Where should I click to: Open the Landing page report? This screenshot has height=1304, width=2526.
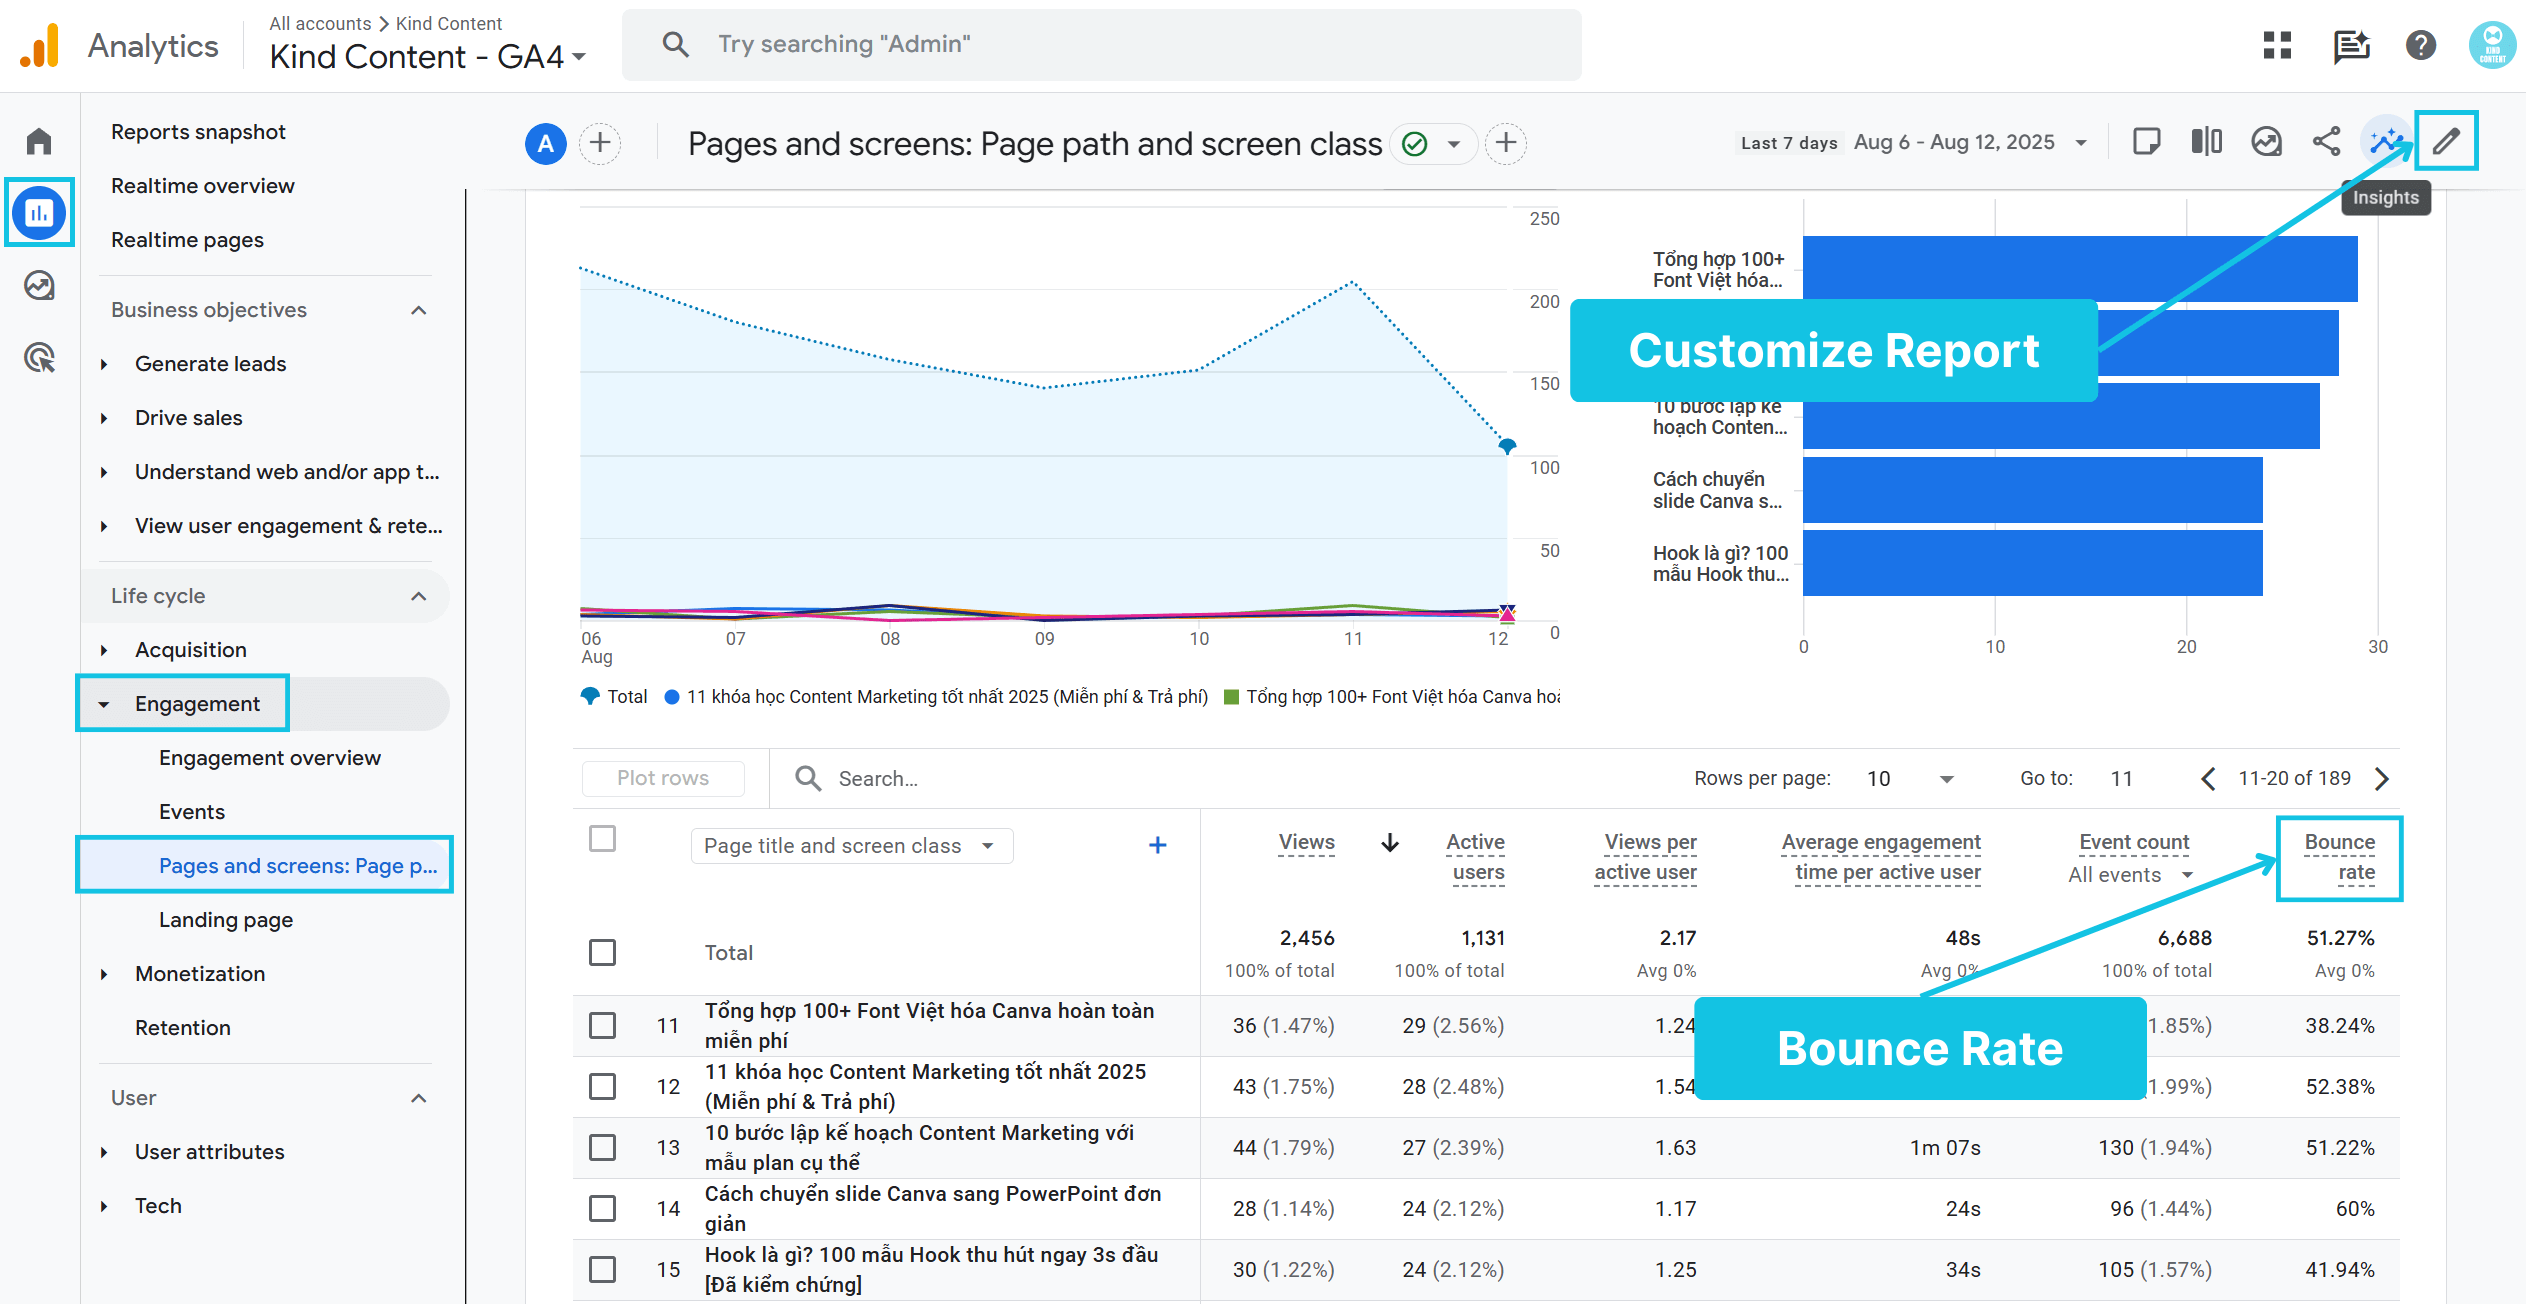(225, 919)
